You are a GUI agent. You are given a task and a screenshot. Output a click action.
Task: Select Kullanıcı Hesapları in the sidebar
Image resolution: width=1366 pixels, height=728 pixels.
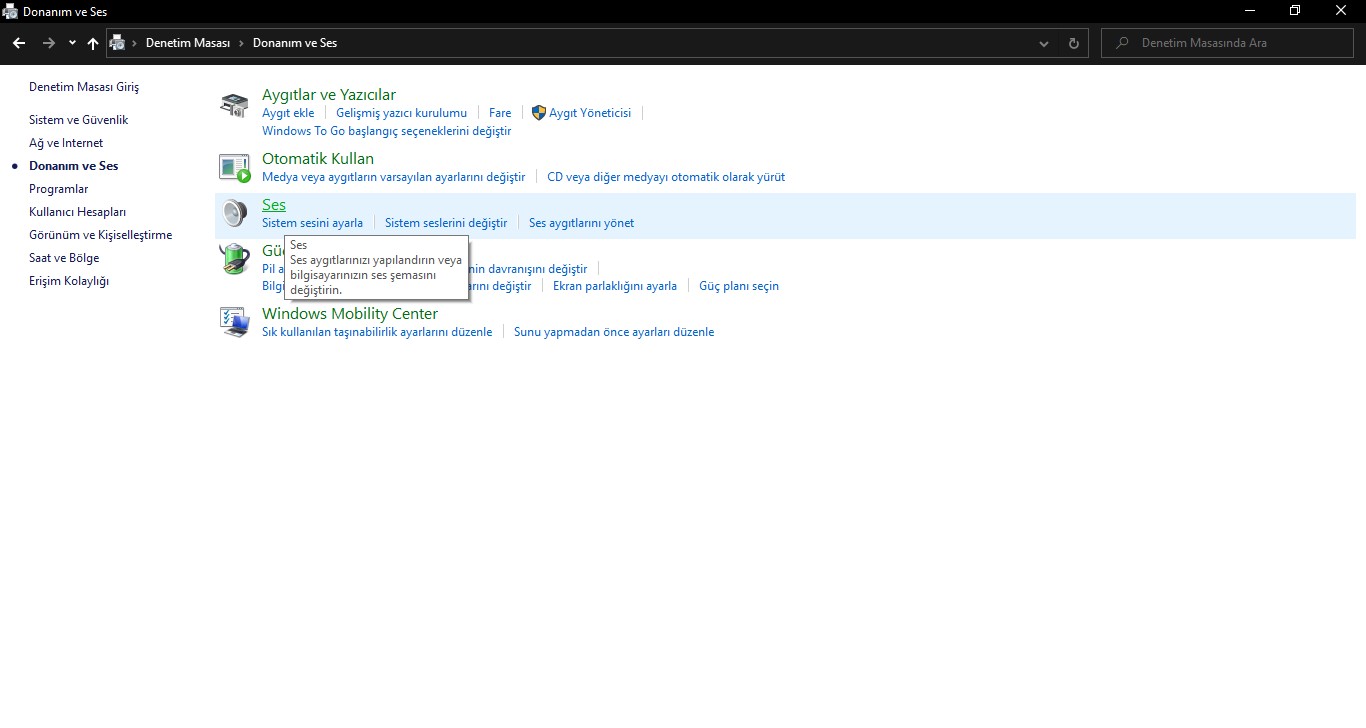[x=77, y=212]
